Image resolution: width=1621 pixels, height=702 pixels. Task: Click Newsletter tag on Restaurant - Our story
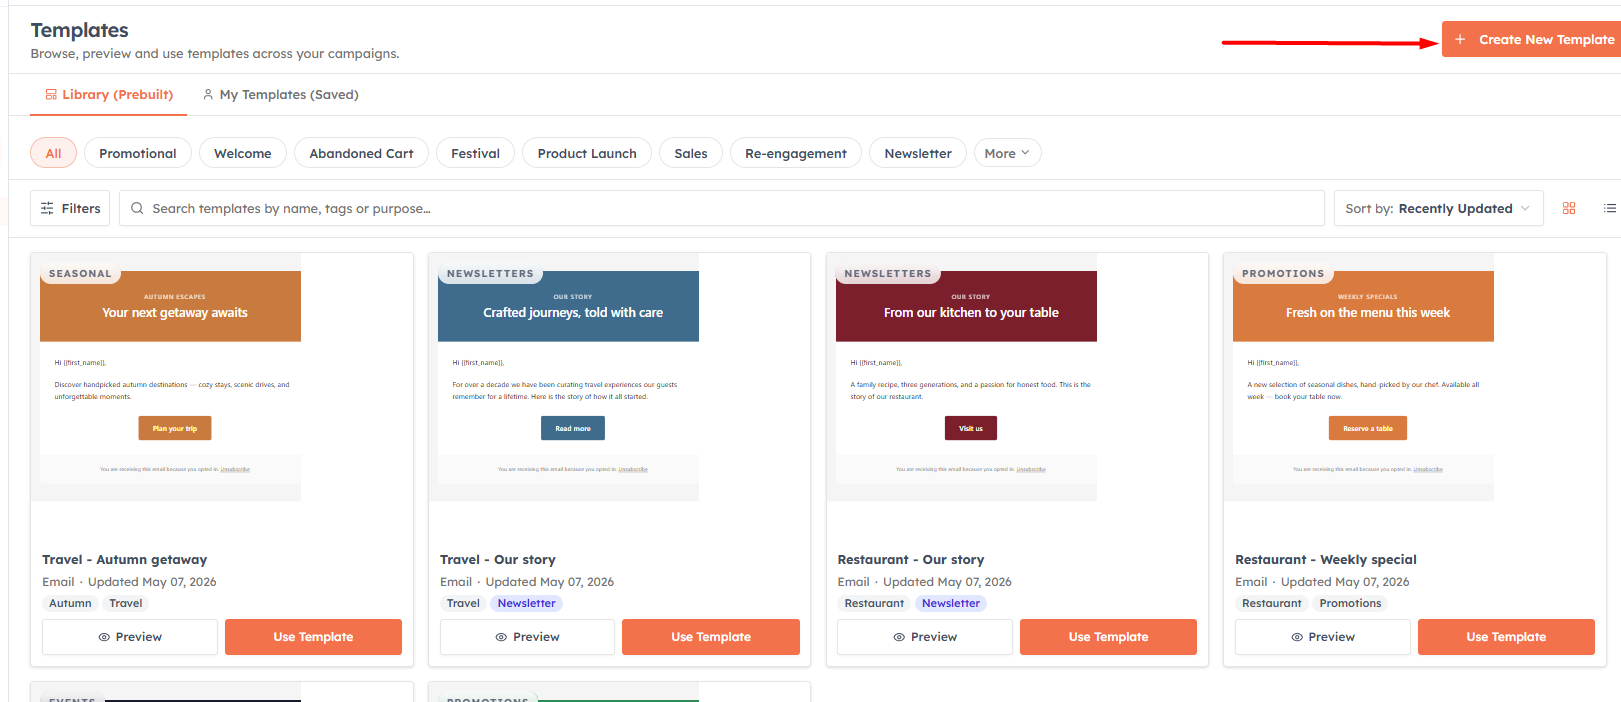pos(950,603)
